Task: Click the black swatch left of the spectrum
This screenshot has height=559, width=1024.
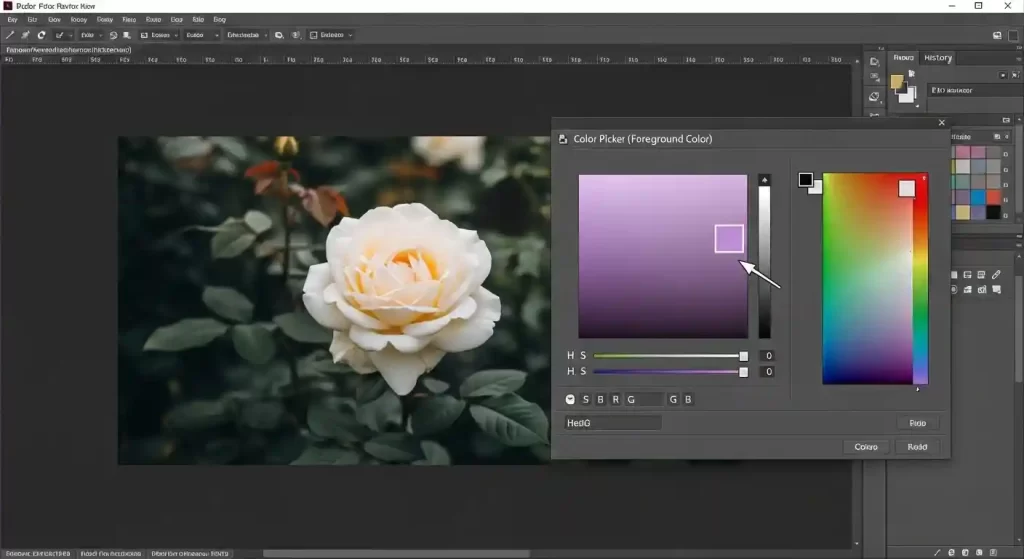Action: pyautogui.click(x=805, y=180)
